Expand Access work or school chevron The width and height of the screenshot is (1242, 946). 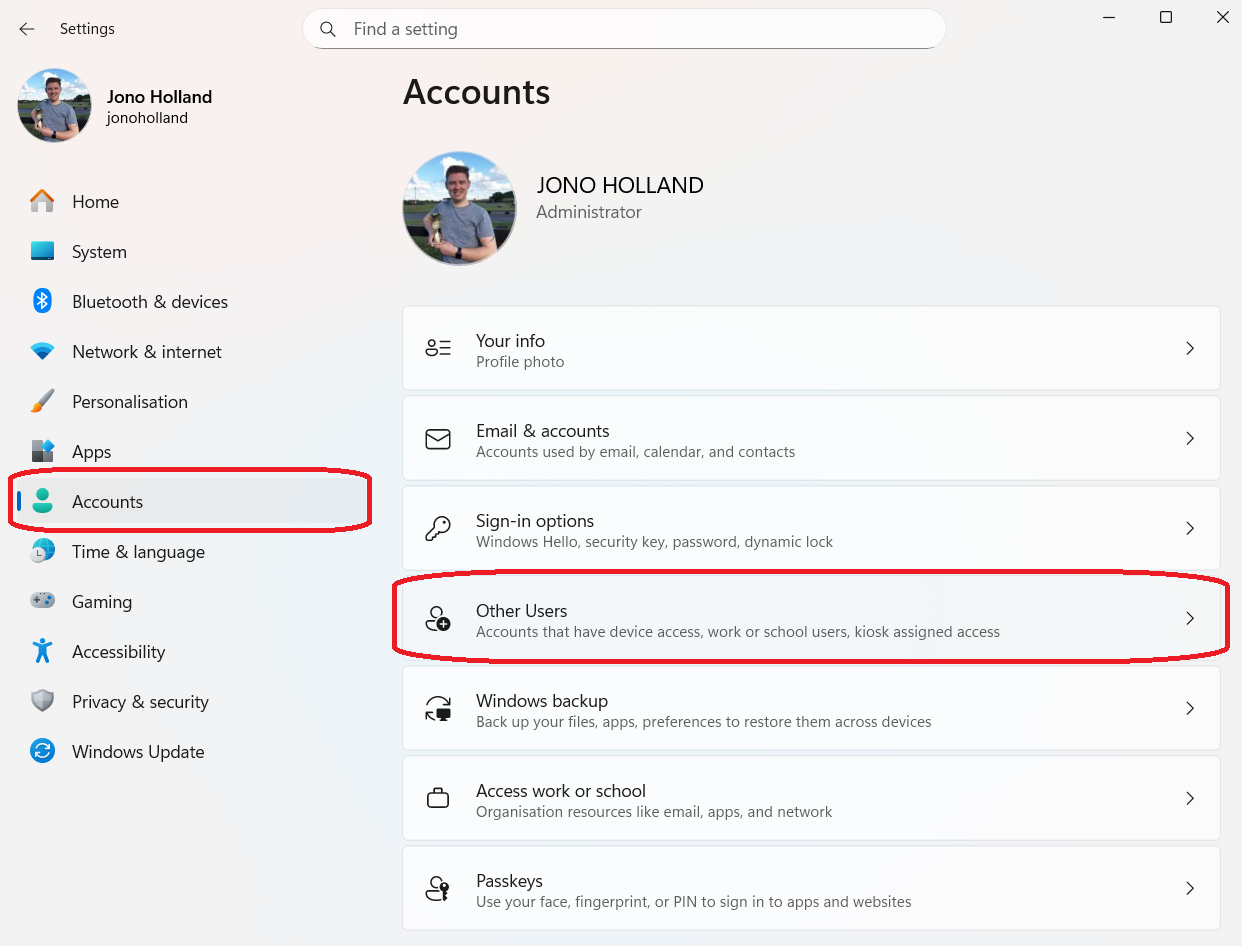point(1190,798)
